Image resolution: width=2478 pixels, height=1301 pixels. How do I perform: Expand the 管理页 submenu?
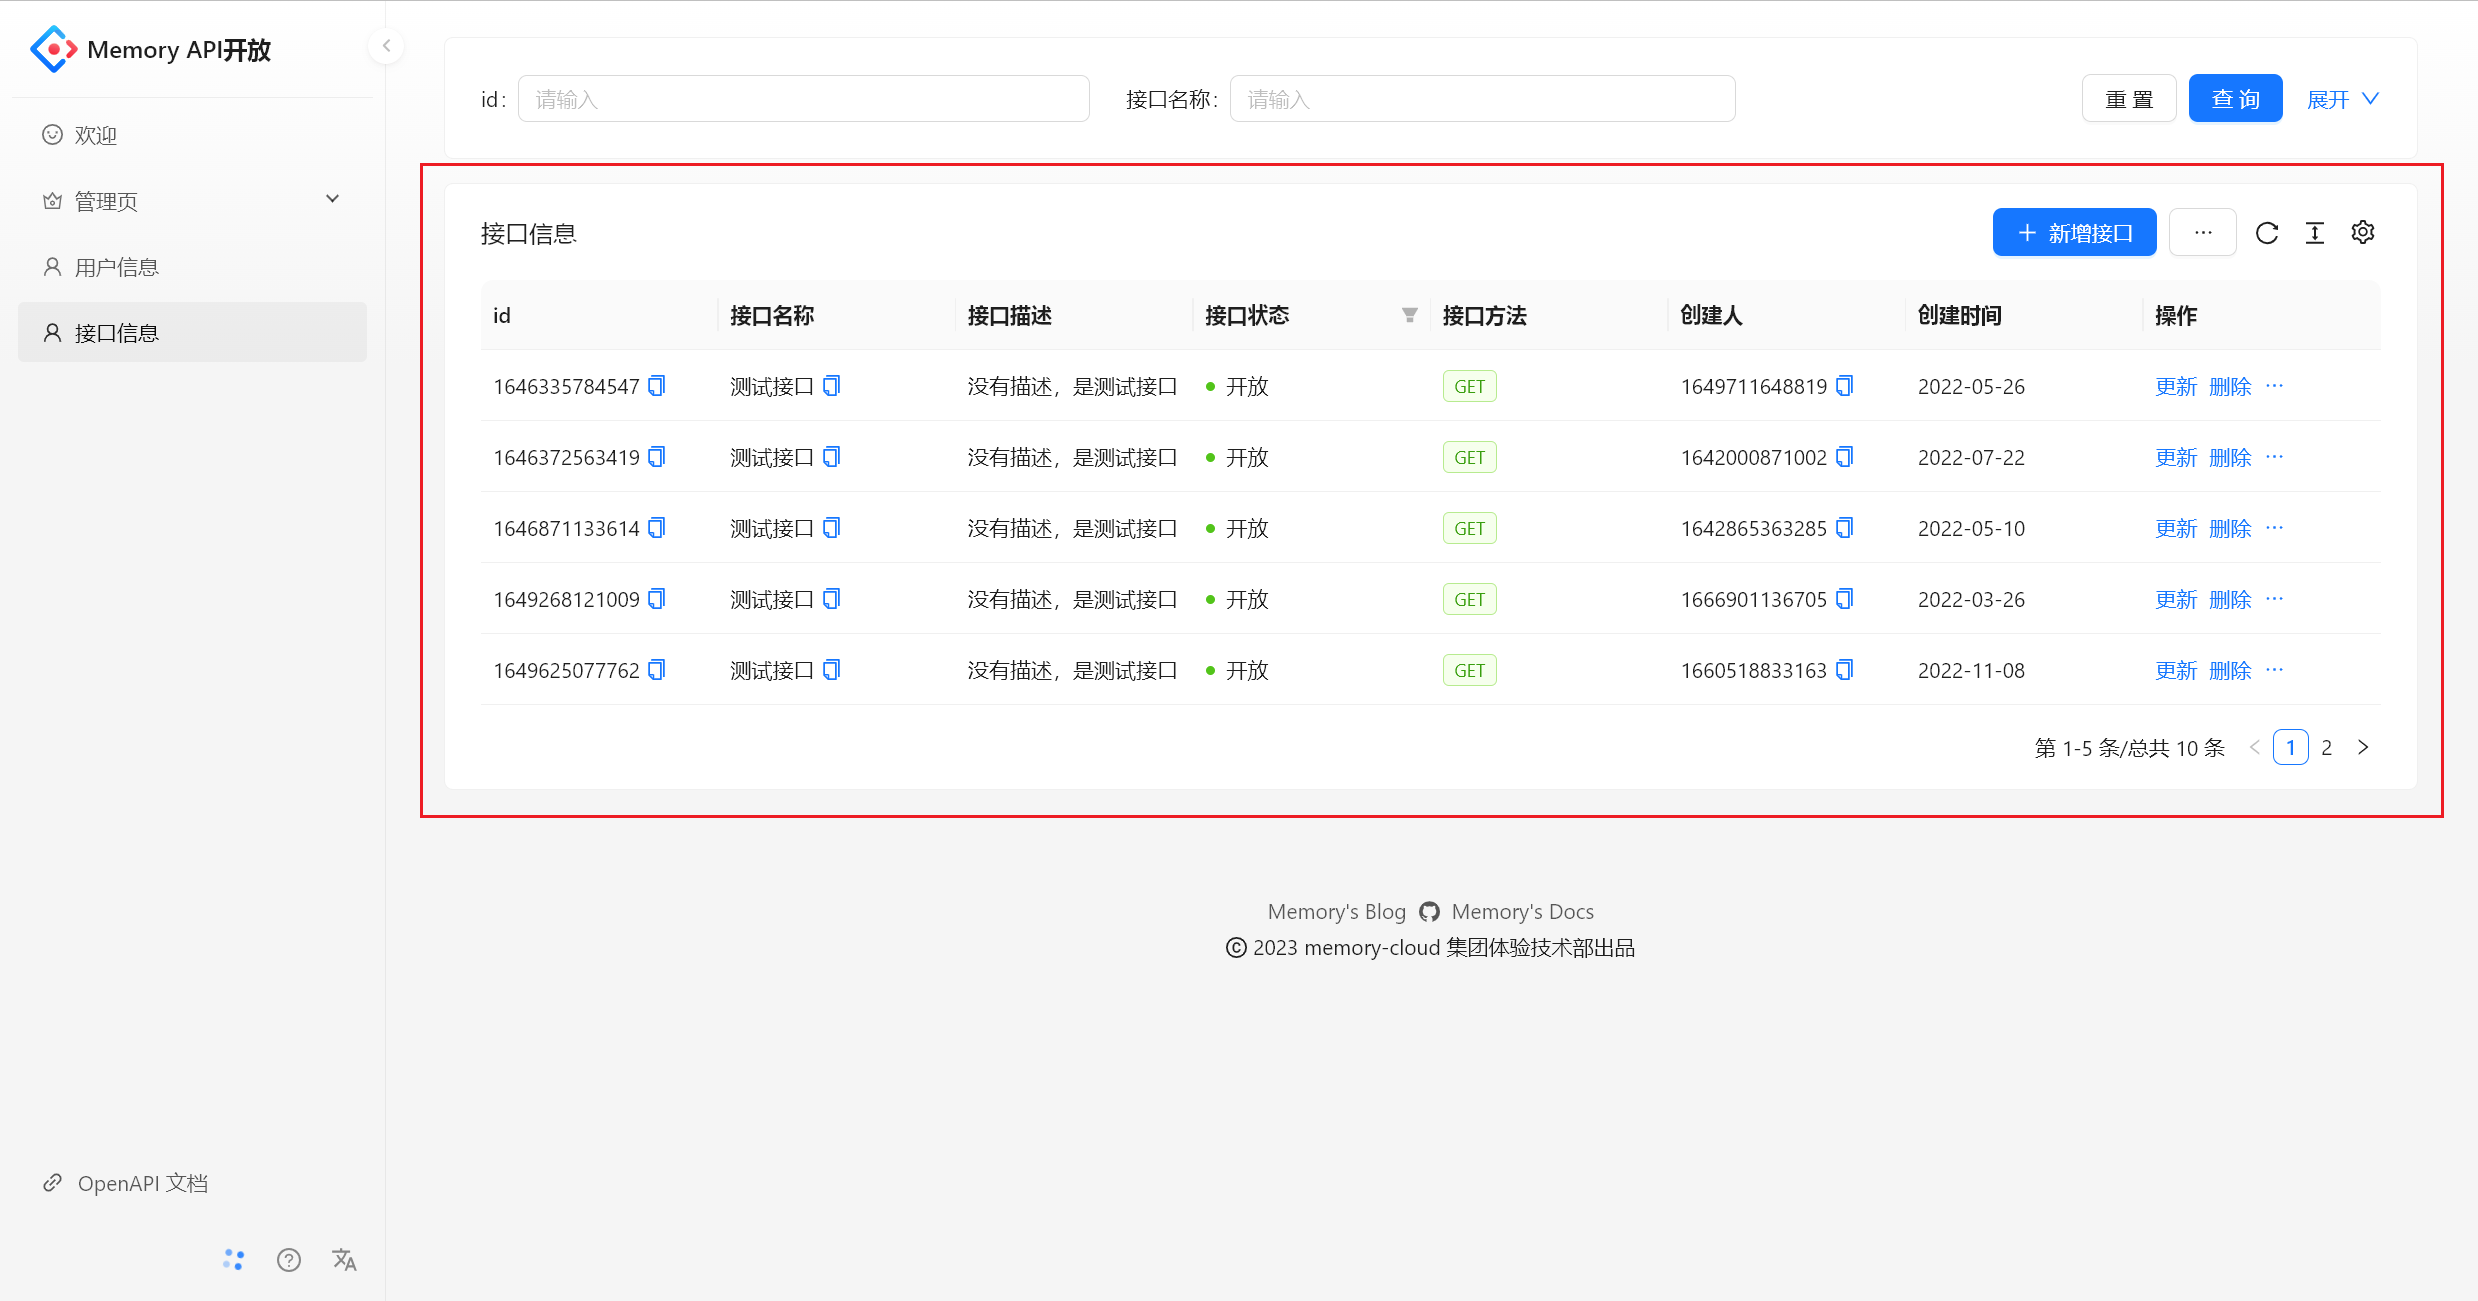coord(192,201)
